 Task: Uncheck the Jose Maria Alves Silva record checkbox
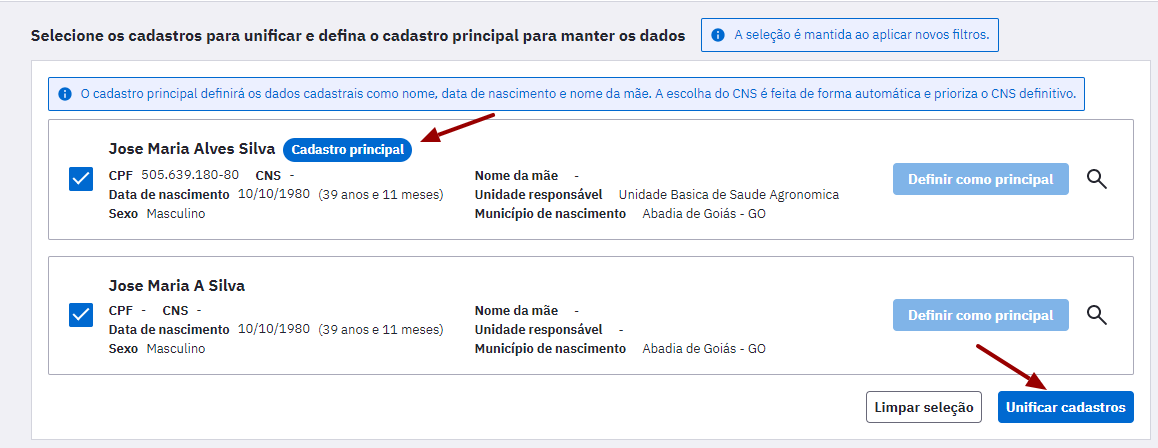pyautogui.click(x=80, y=179)
